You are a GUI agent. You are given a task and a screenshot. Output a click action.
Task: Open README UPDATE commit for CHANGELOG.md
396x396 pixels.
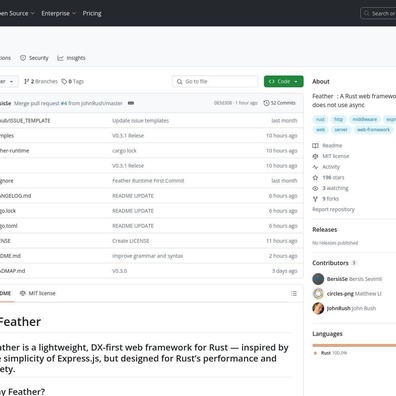(133, 196)
